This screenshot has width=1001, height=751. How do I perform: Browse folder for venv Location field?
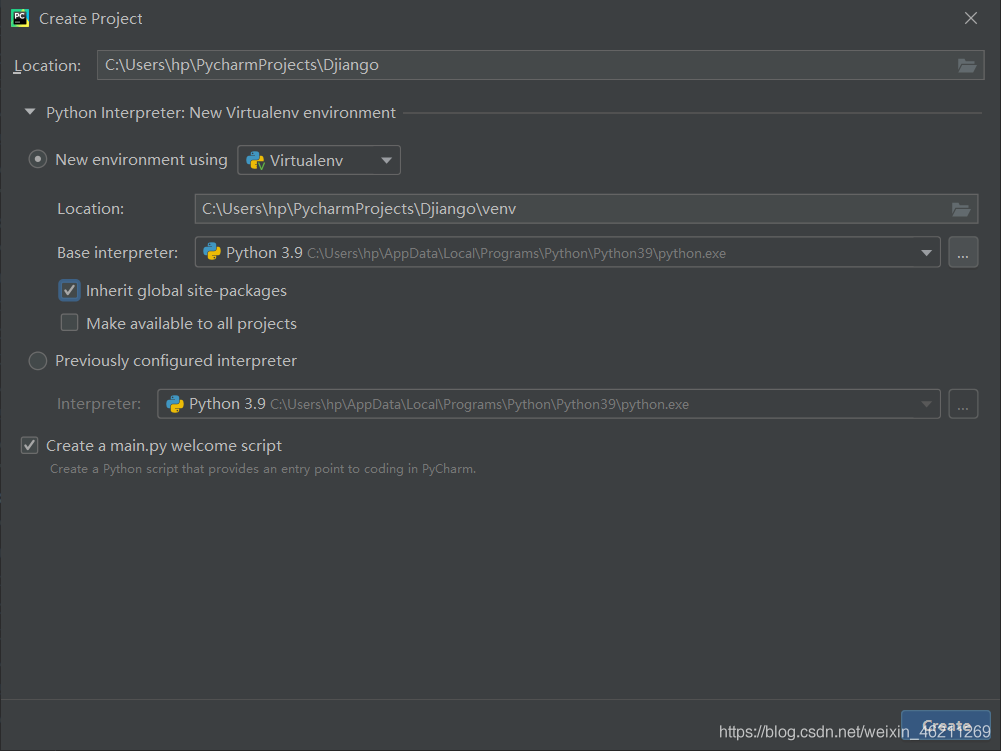(961, 209)
